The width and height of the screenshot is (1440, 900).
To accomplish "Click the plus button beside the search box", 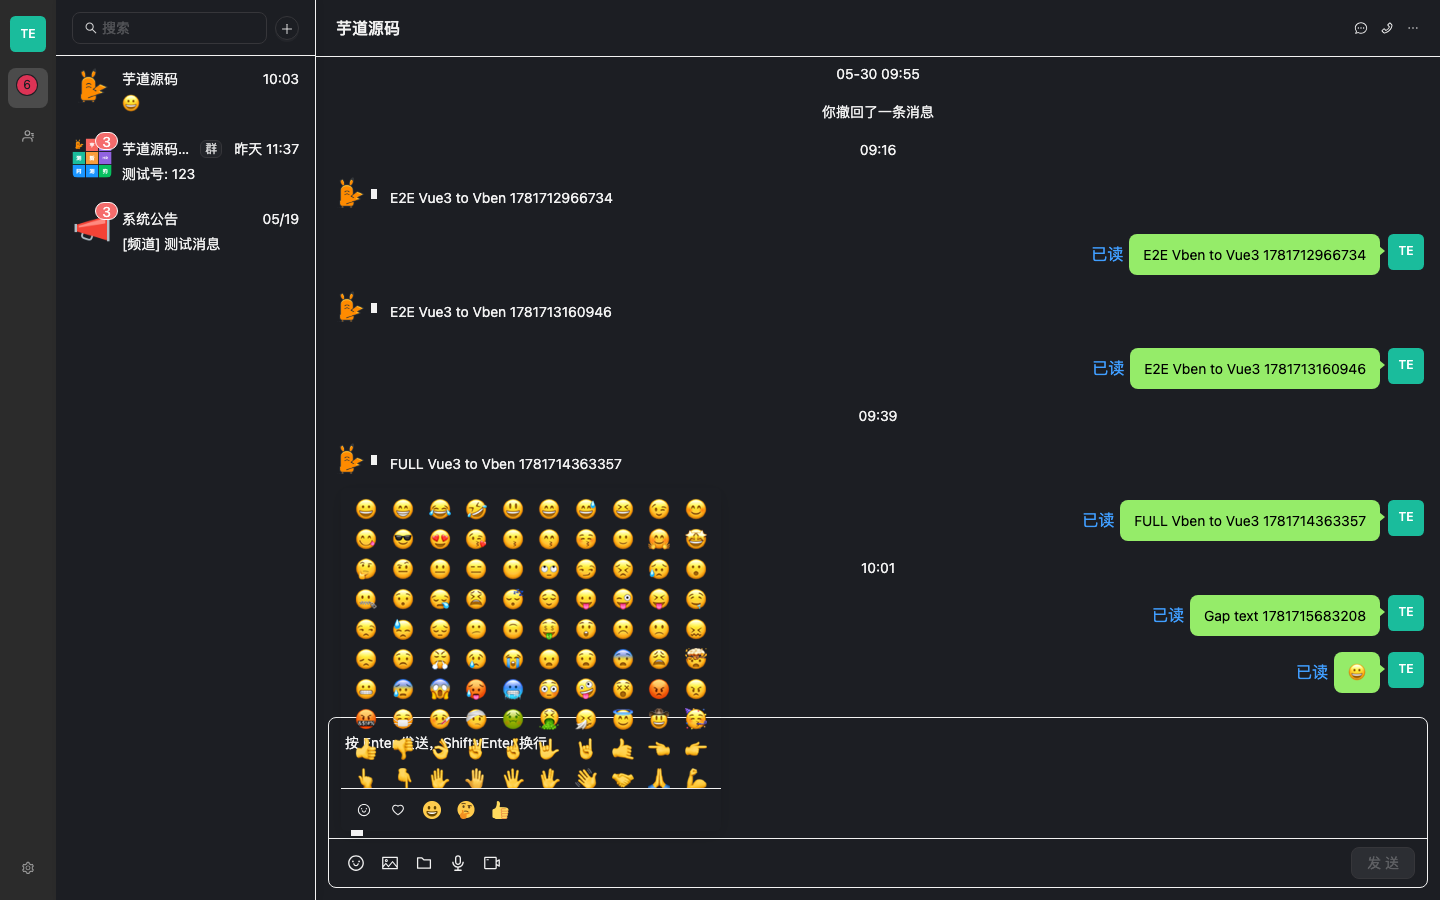I will click(x=287, y=28).
